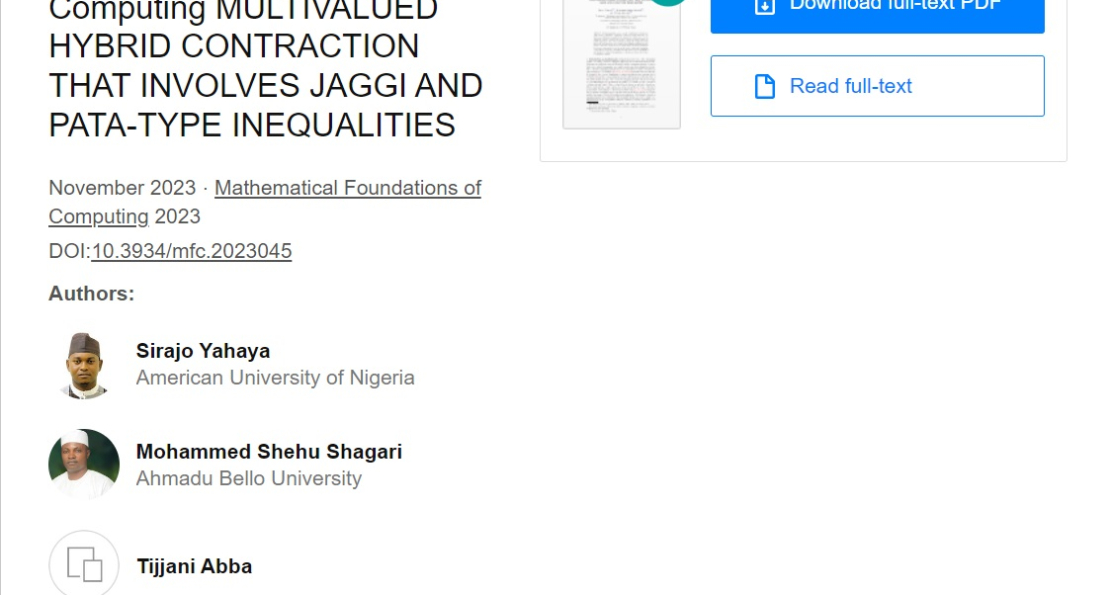The height and width of the screenshot is (595, 1110).
Task: Open author name Mohammed Shehu Shagari
Action: coord(269,452)
